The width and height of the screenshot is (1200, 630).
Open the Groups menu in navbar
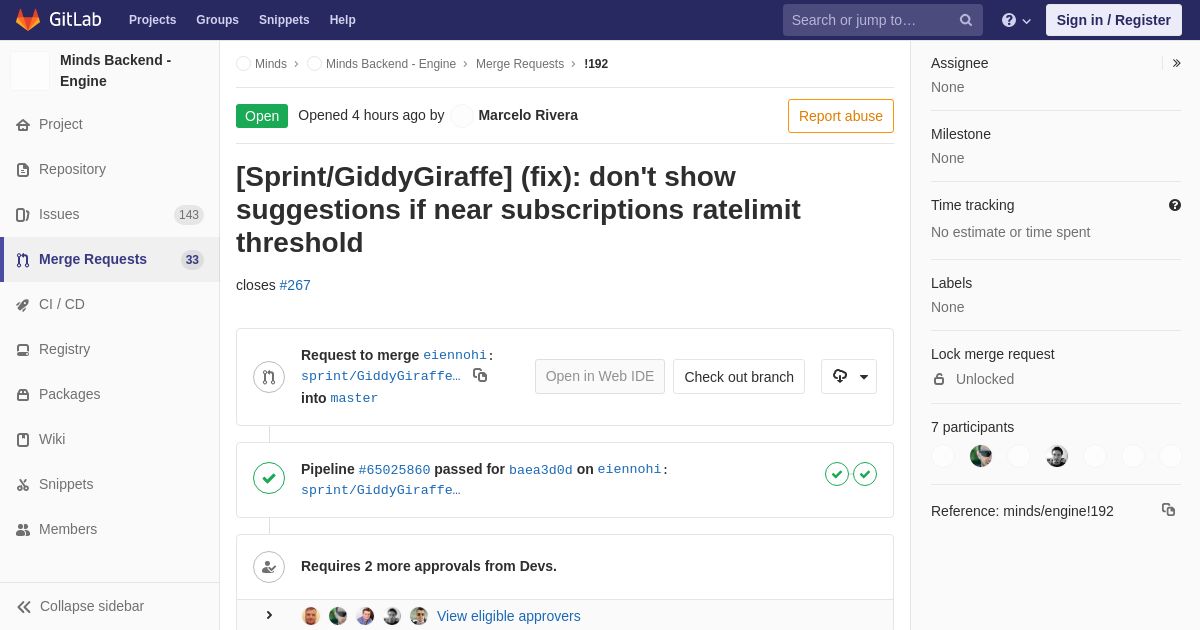(x=217, y=20)
